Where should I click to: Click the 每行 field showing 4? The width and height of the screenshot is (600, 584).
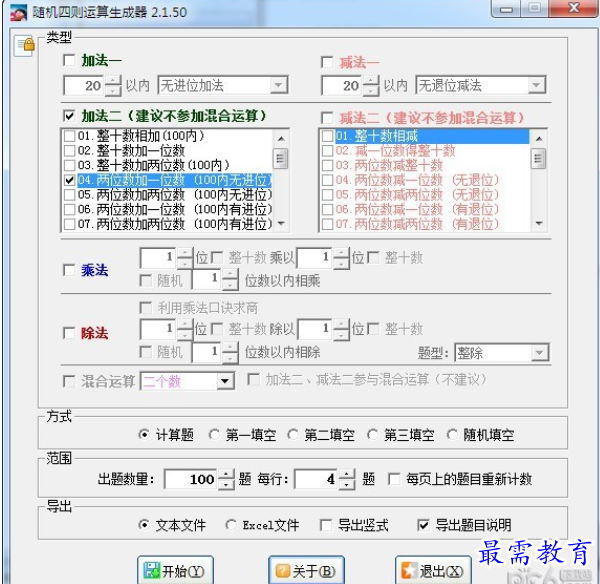coord(317,479)
